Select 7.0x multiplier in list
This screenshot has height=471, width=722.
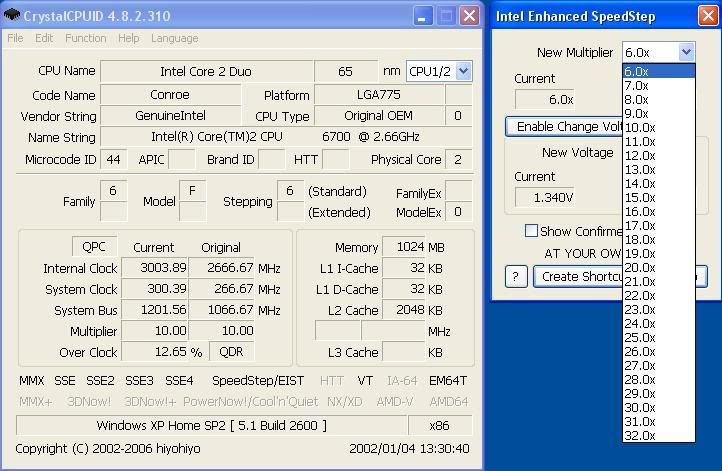658,86
